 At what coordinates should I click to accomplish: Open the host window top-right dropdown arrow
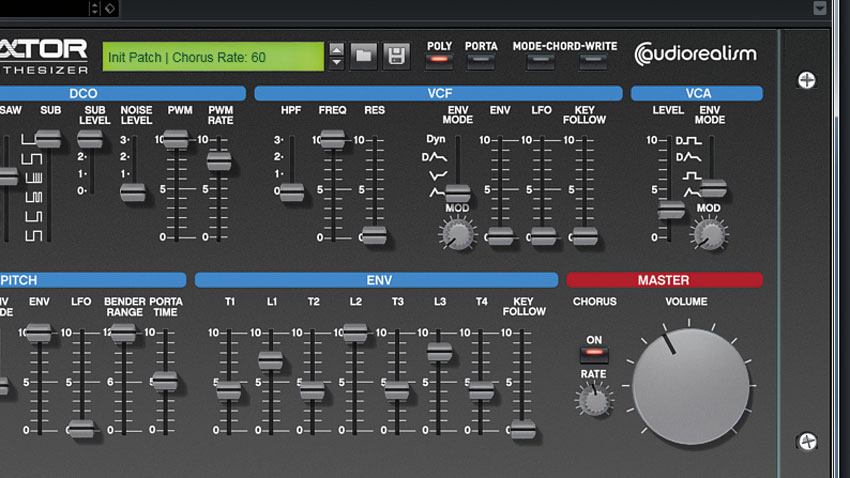point(820,8)
